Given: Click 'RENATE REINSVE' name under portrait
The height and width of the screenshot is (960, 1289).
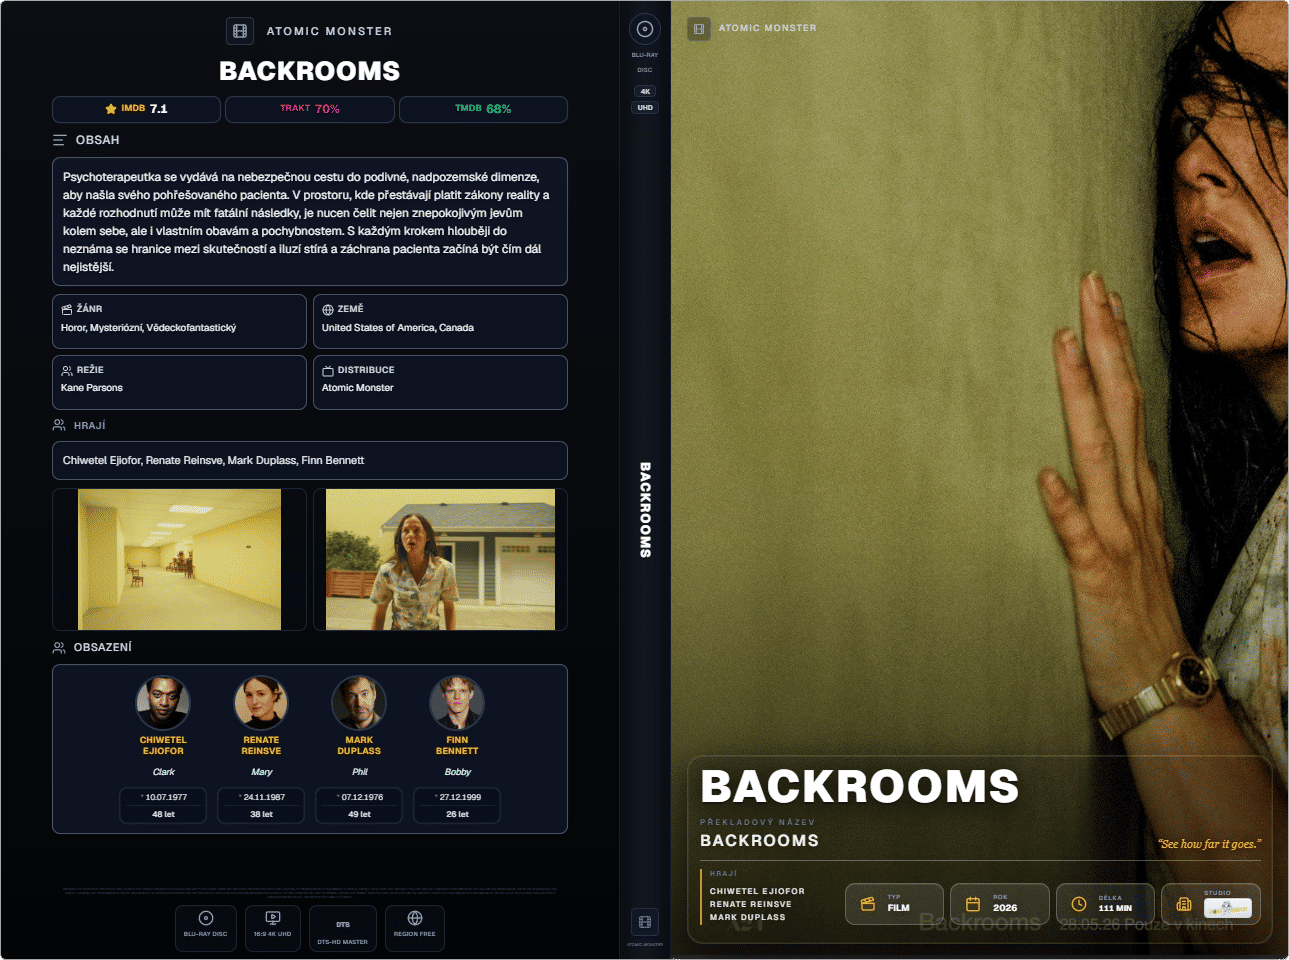Looking at the screenshot, I should [261, 745].
